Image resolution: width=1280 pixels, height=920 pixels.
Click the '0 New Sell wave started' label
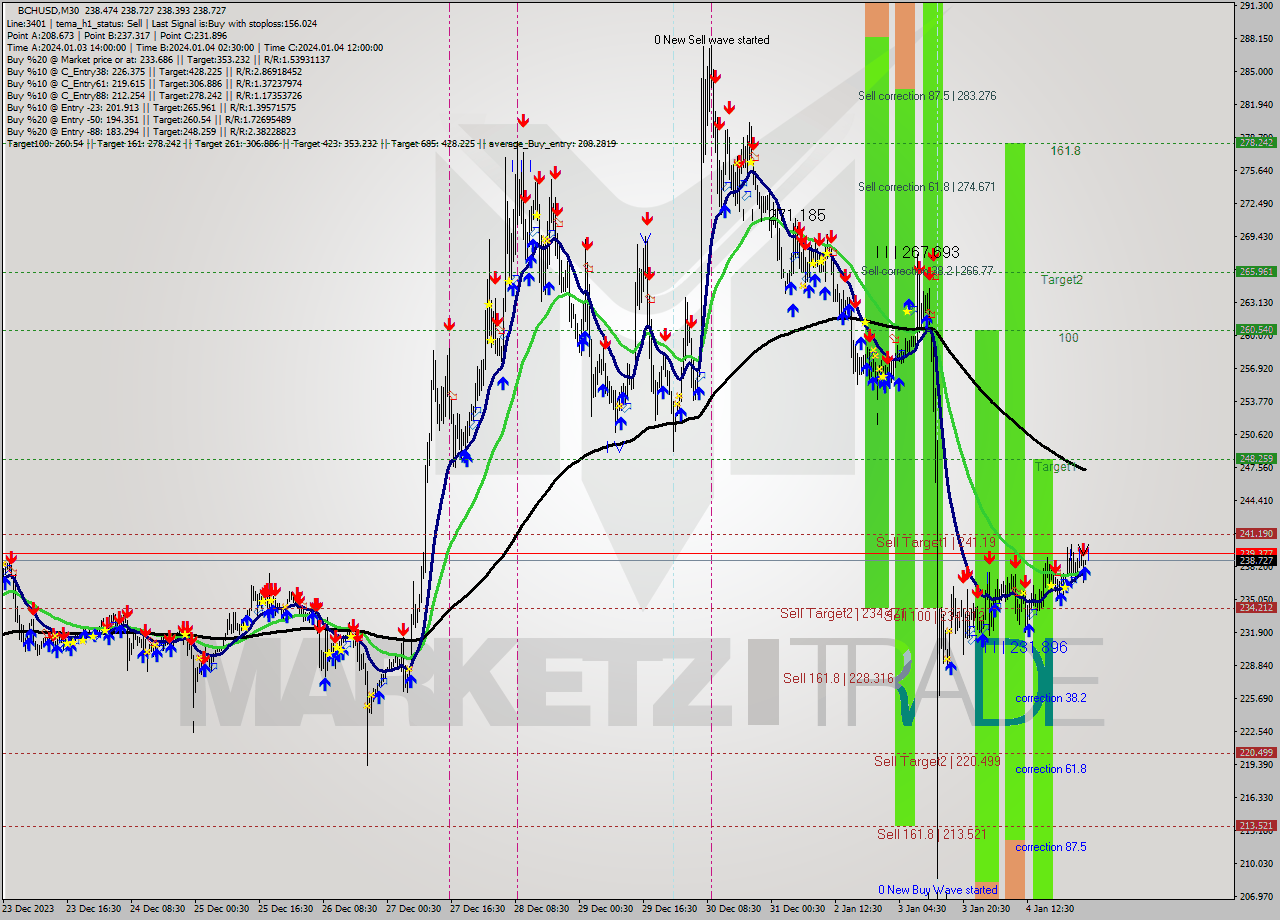click(x=712, y=40)
